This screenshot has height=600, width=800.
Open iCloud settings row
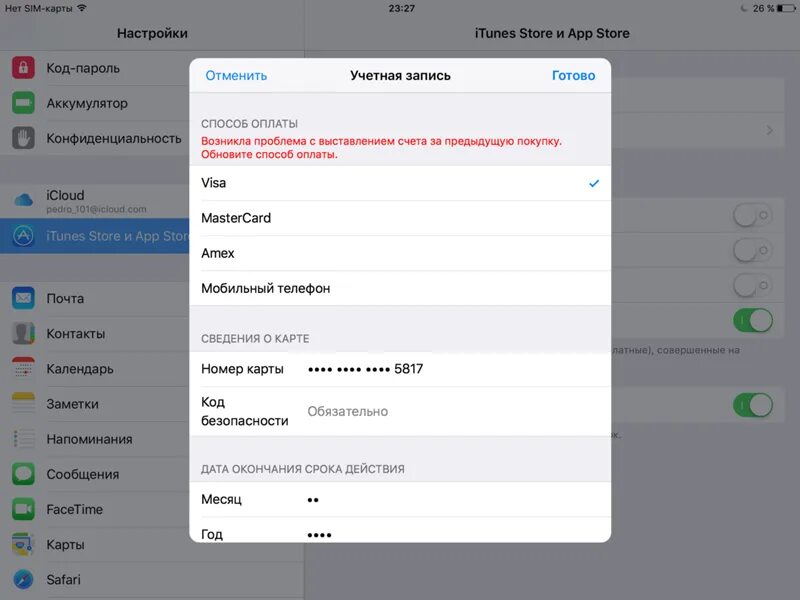pyautogui.click(x=94, y=201)
